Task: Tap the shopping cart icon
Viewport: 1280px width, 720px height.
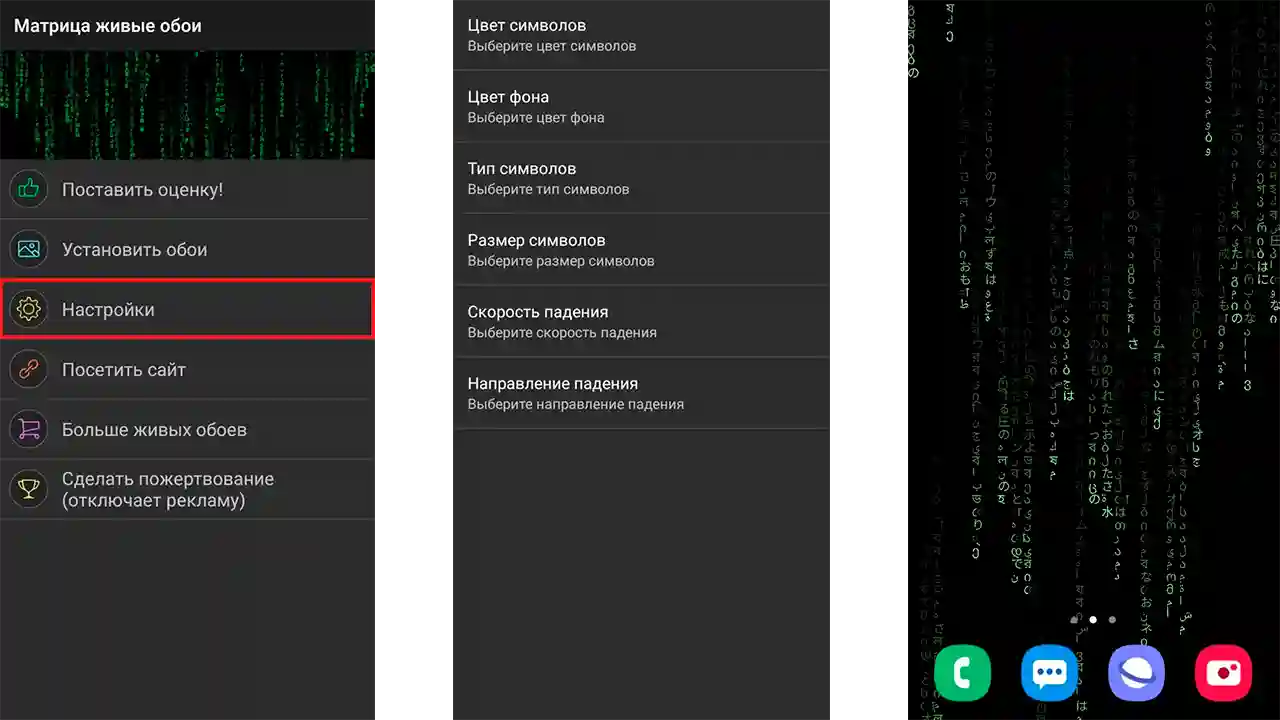Action: 29,430
